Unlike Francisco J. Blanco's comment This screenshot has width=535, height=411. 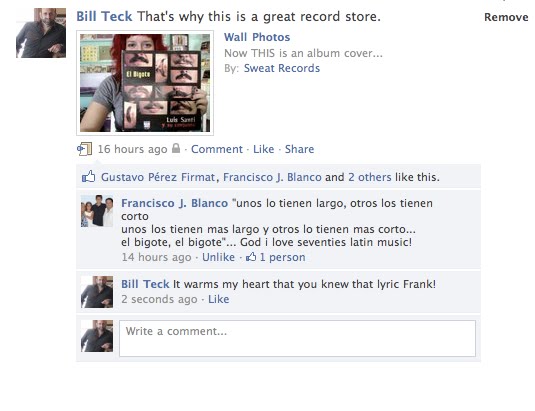tap(218, 257)
